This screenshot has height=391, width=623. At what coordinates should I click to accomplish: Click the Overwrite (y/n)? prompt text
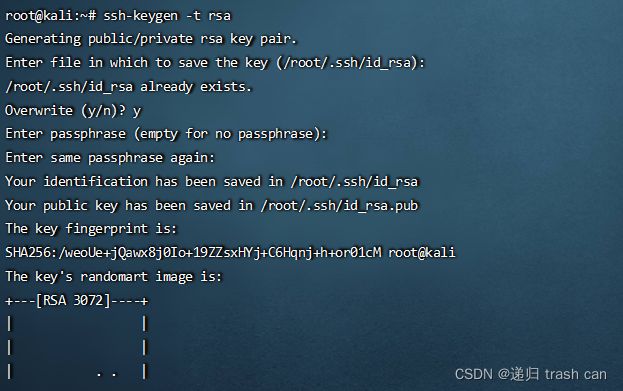point(66,110)
